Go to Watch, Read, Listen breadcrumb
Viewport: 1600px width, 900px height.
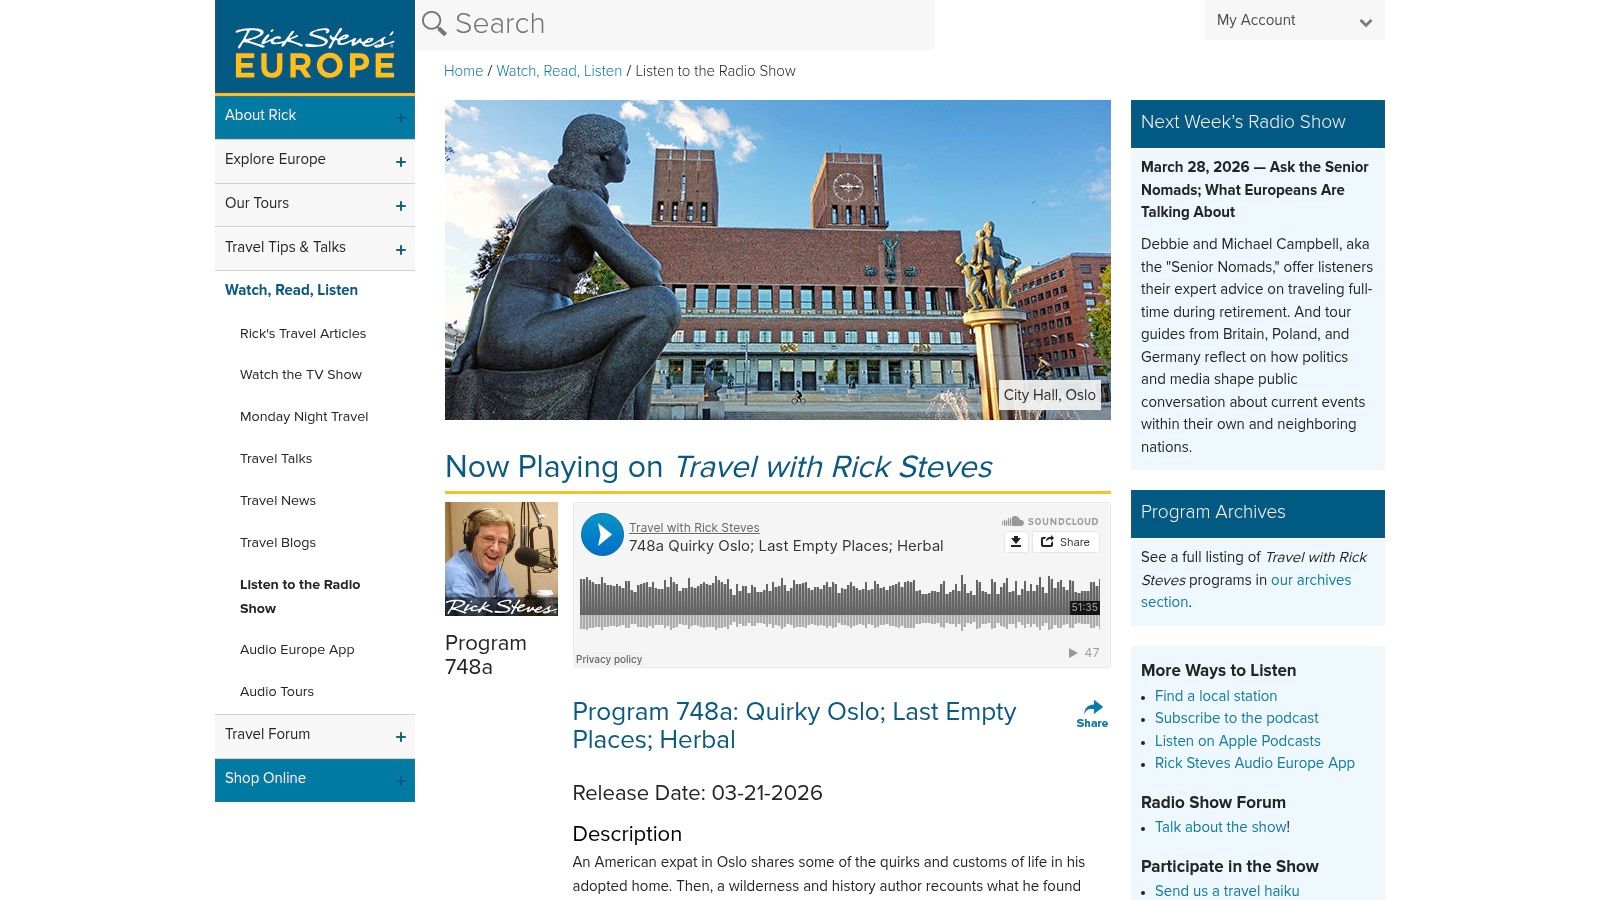[x=559, y=71]
